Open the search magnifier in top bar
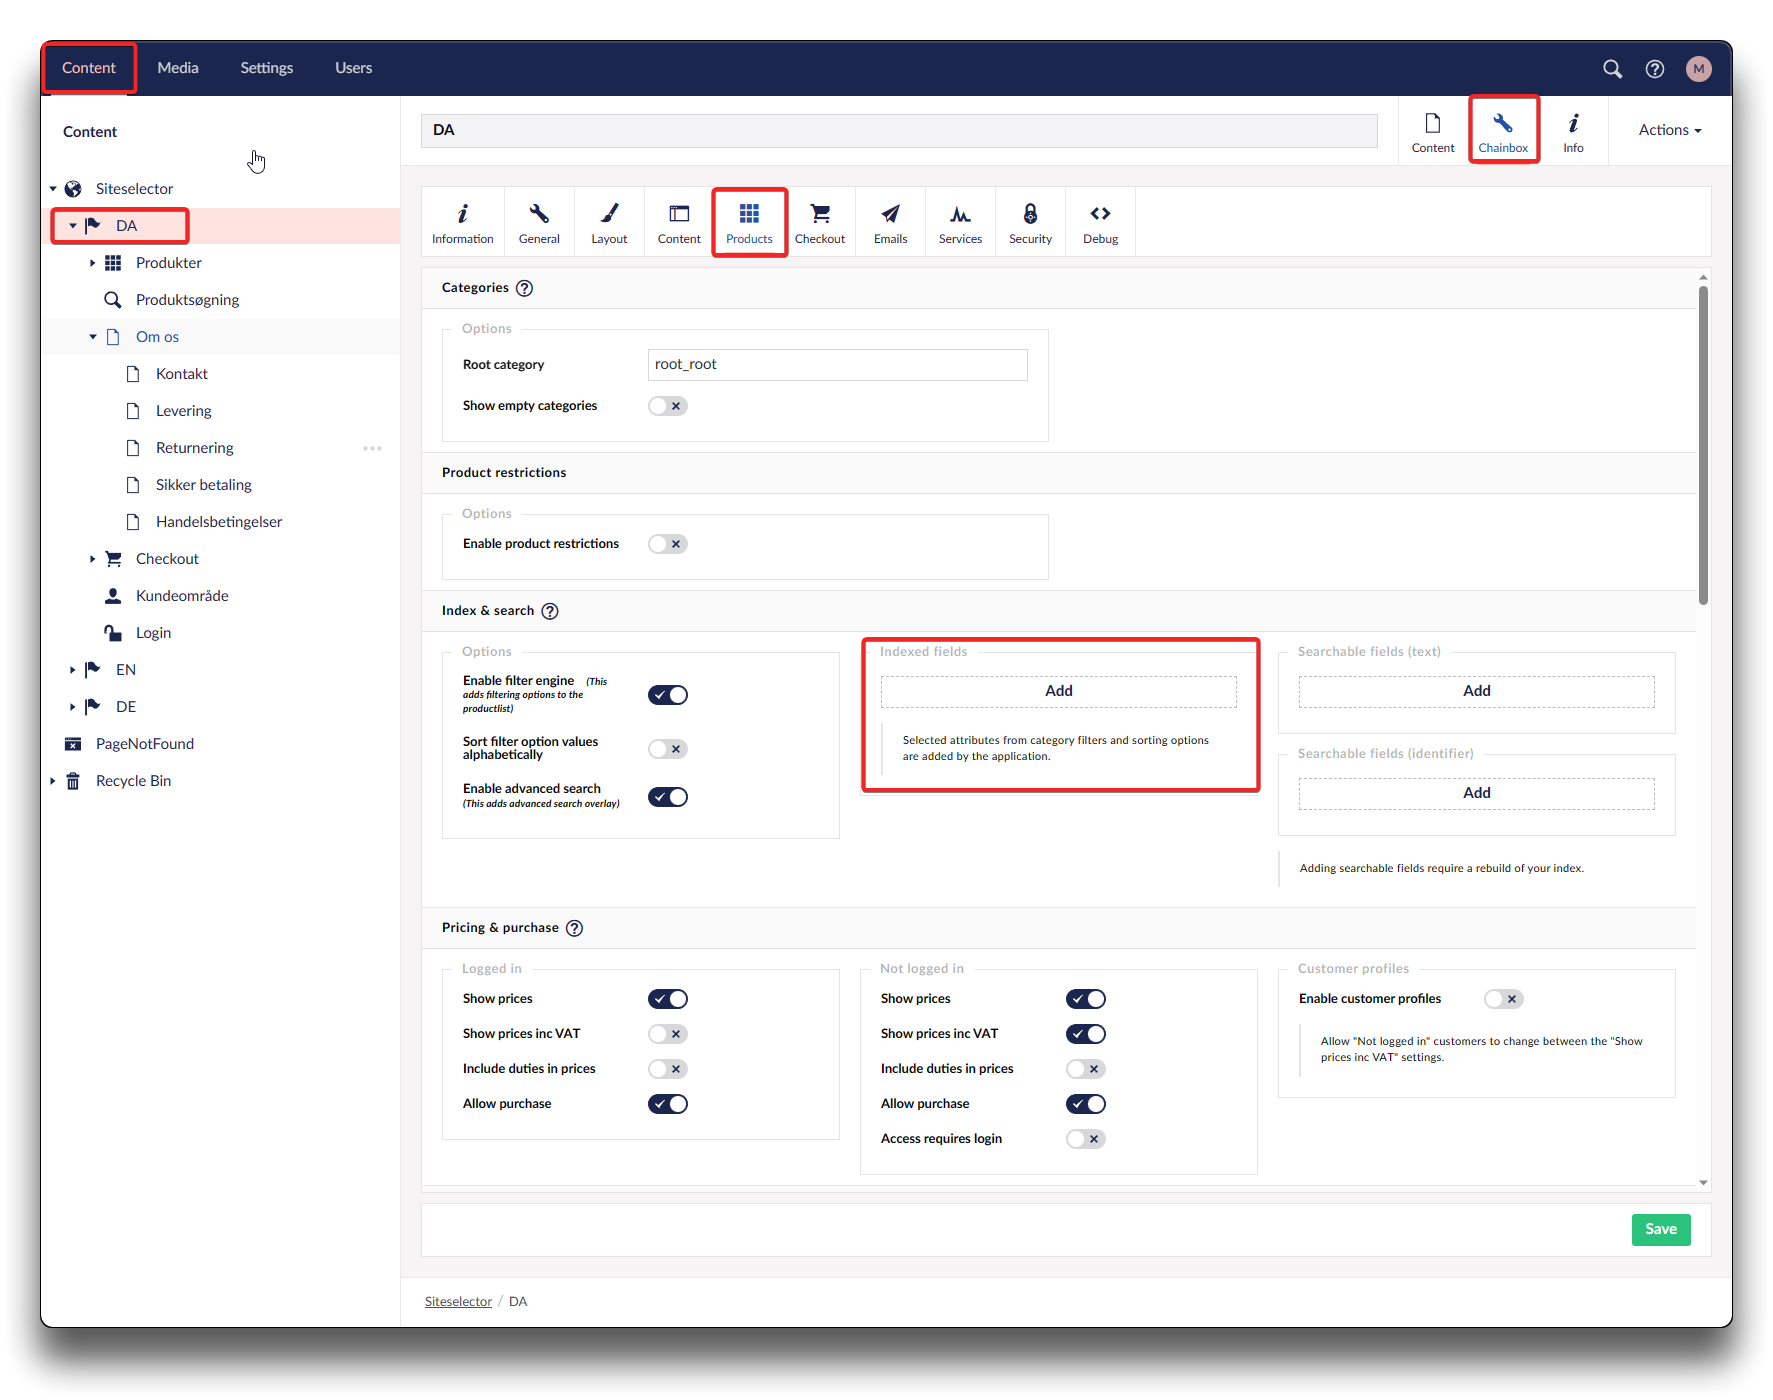 click(x=1612, y=68)
